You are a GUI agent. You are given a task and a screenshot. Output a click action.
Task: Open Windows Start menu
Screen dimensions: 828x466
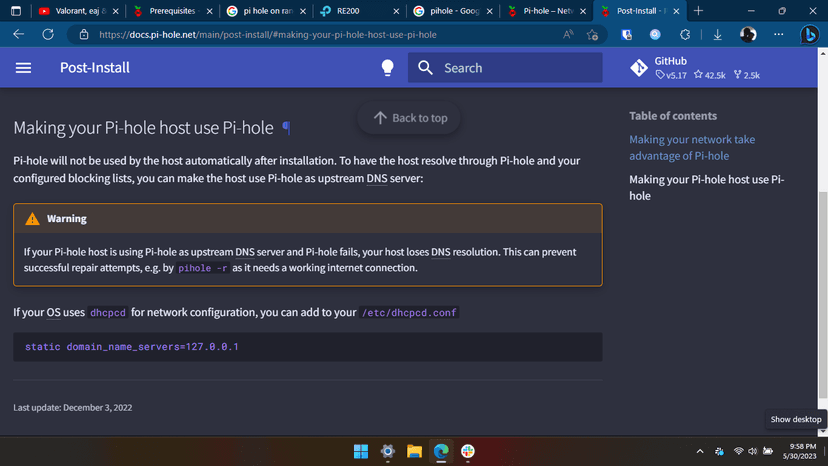point(361,451)
